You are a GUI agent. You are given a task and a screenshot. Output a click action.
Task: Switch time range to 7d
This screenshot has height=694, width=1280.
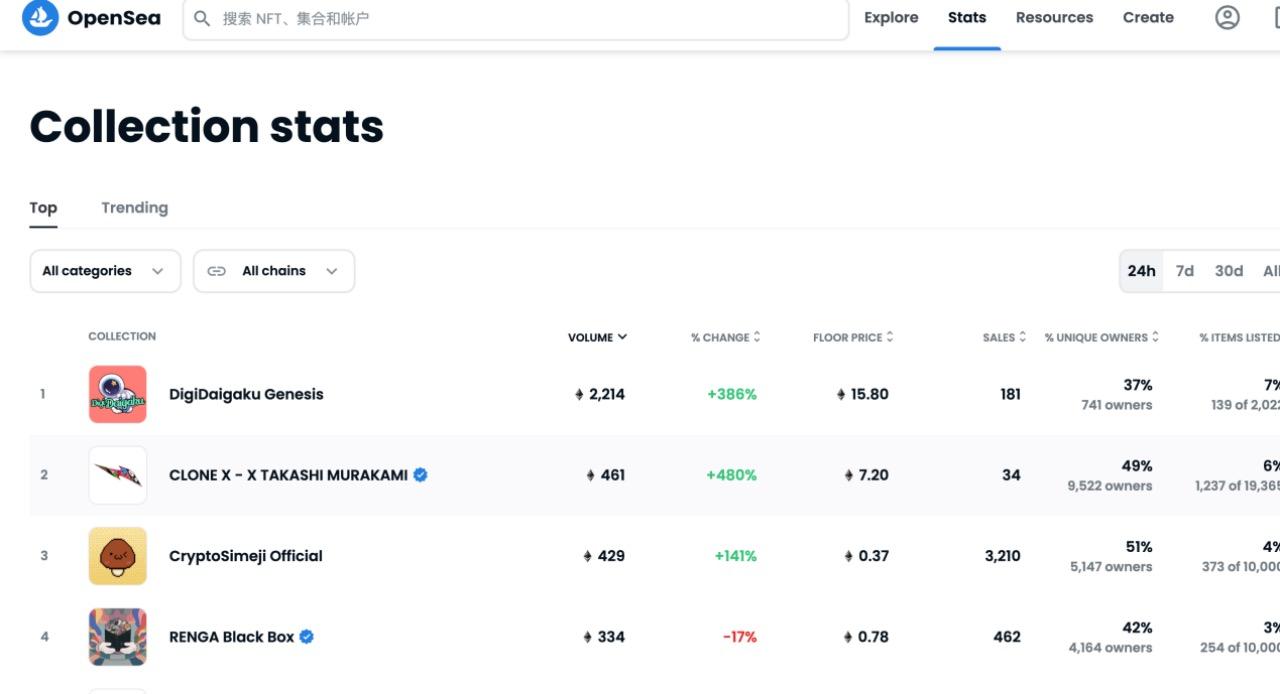tap(1185, 271)
